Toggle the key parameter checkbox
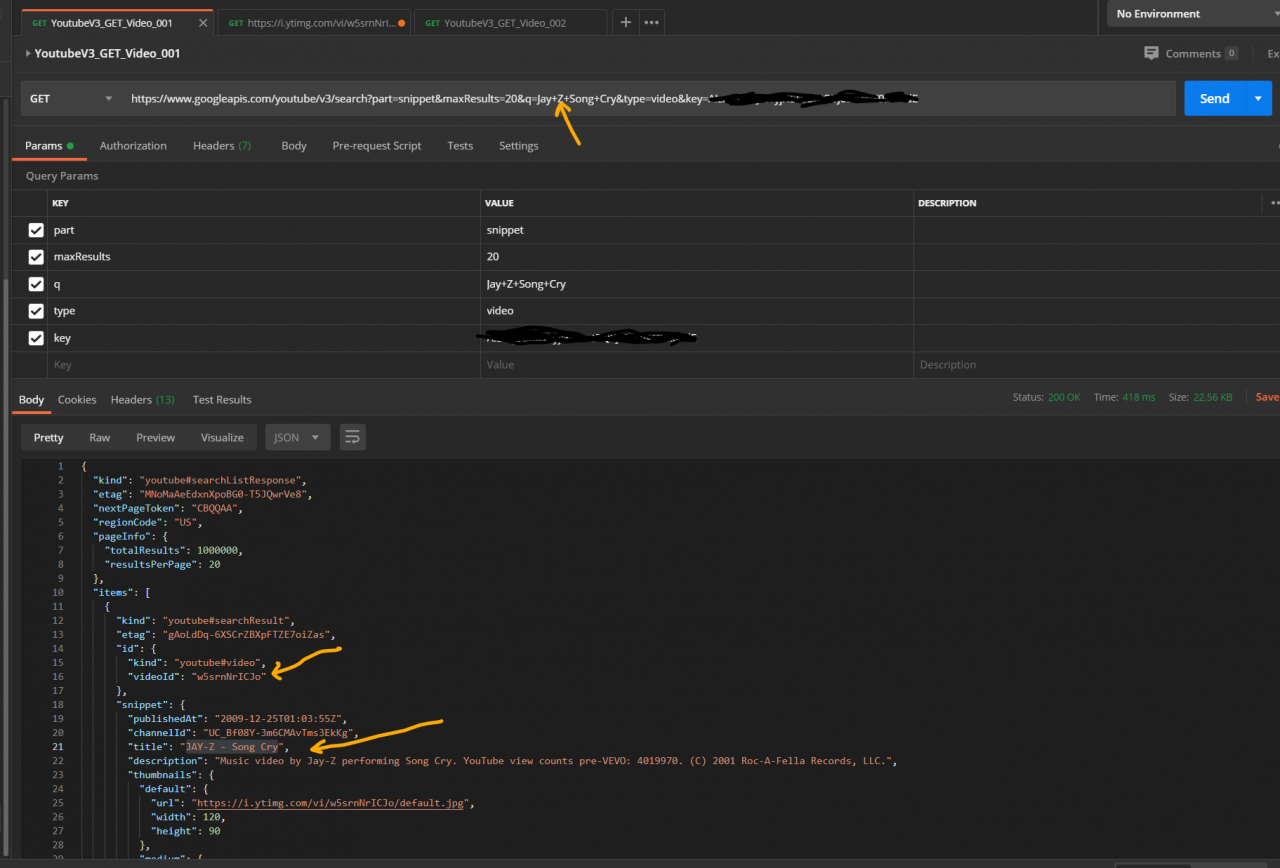This screenshot has width=1280, height=868. pos(36,338)
